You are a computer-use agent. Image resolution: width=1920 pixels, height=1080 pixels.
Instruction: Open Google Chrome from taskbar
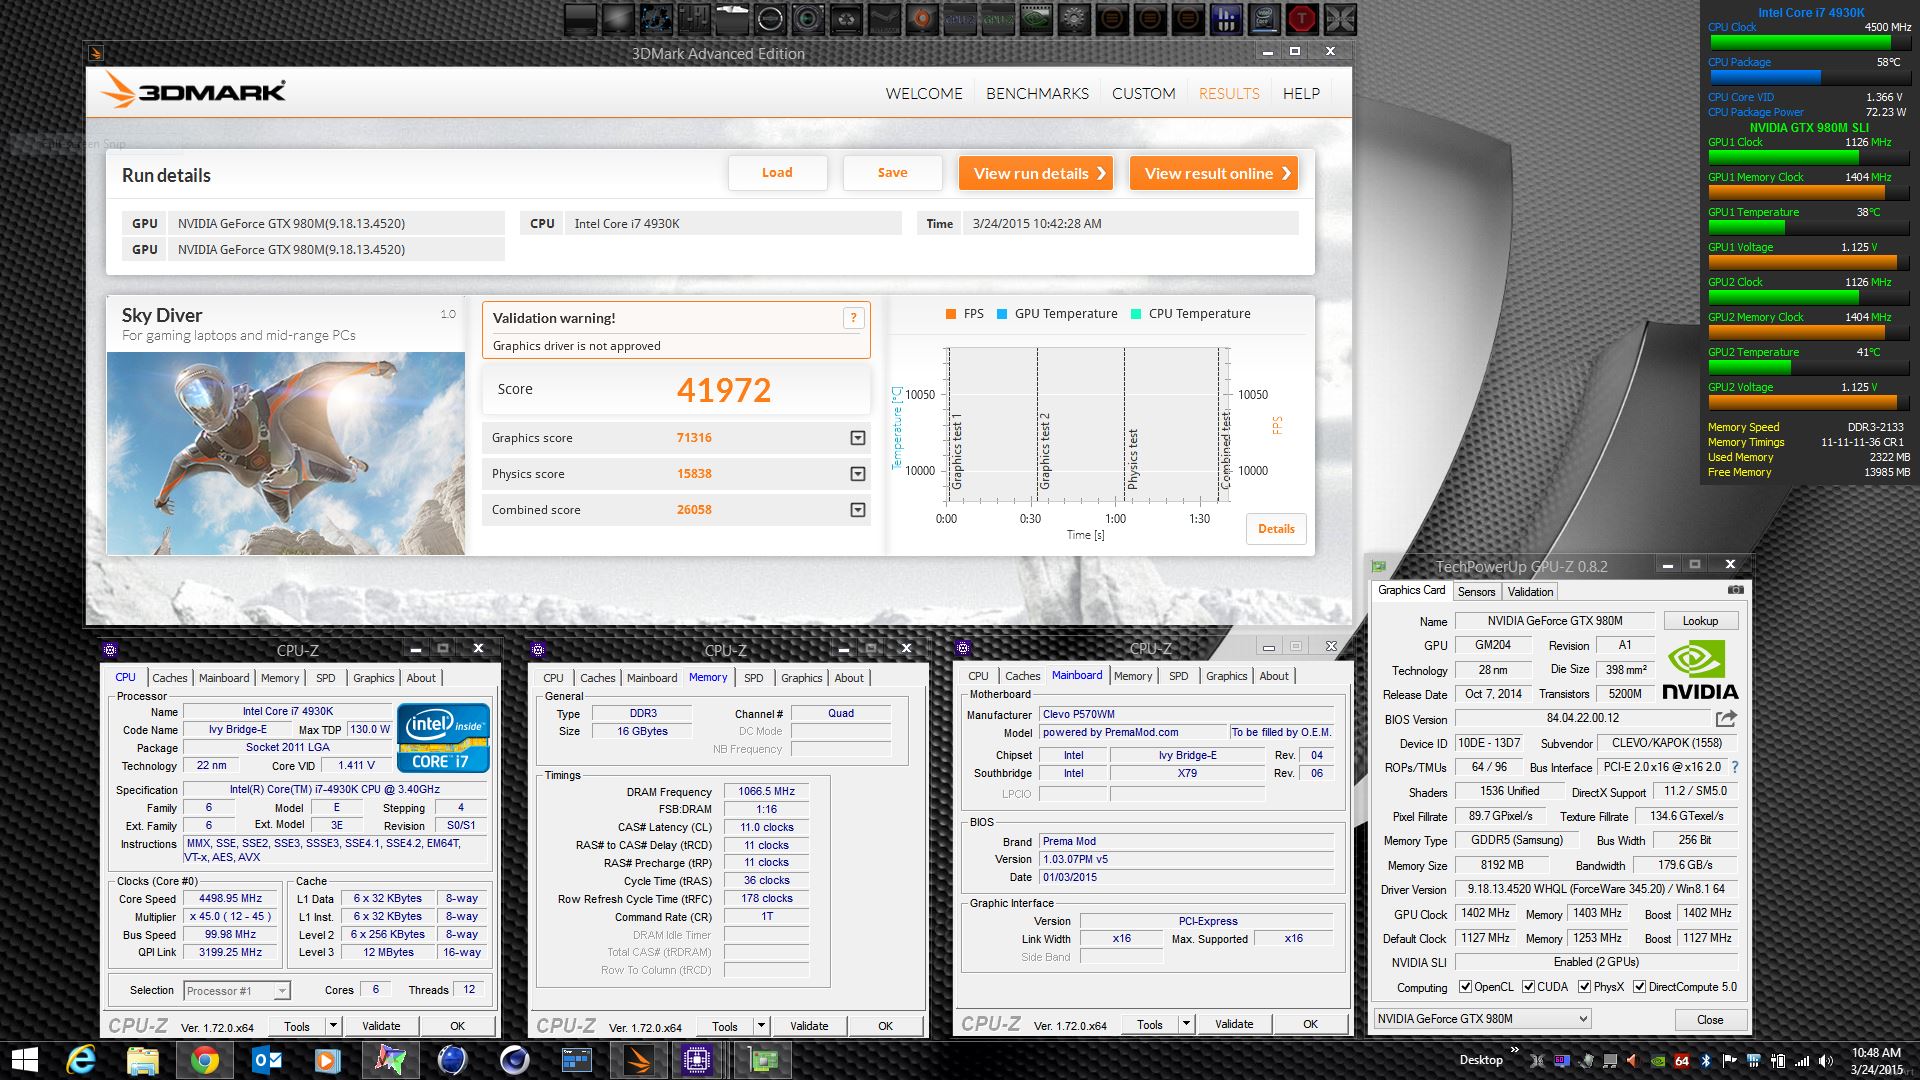coord(205,1060)
